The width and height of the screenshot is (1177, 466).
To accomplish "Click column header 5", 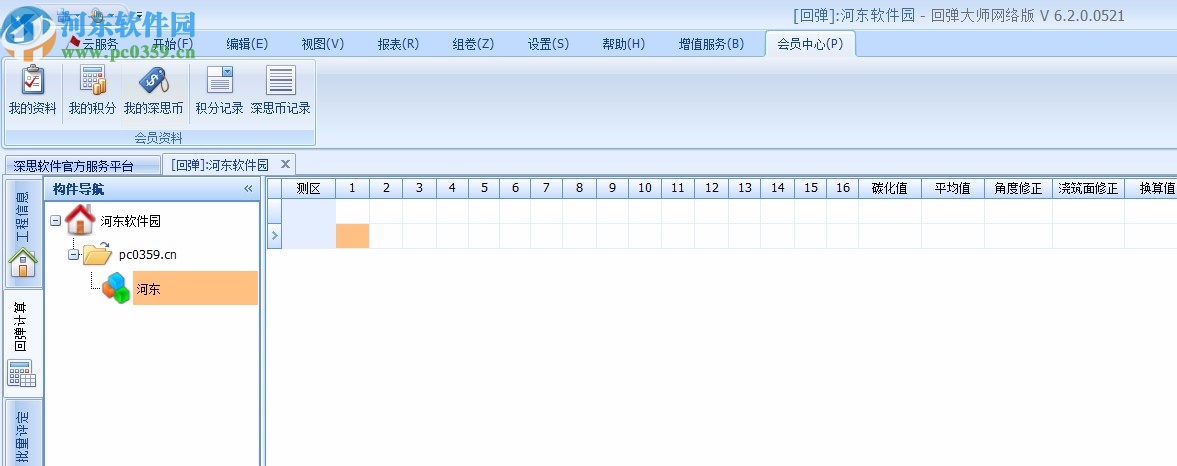I will (x=484, y=188).
